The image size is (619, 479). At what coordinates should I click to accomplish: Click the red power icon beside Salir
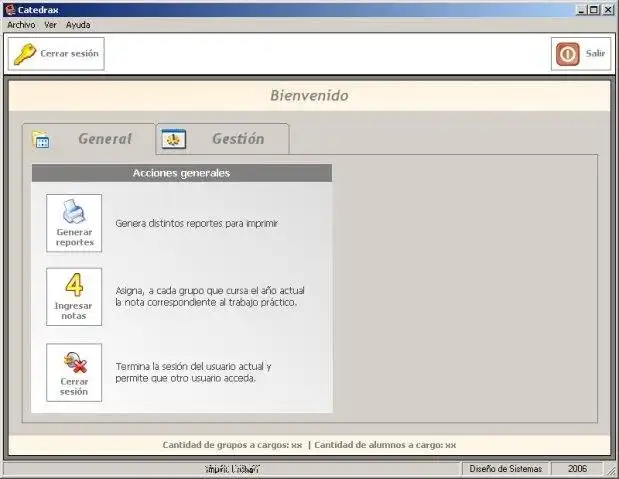pos(568,54)
